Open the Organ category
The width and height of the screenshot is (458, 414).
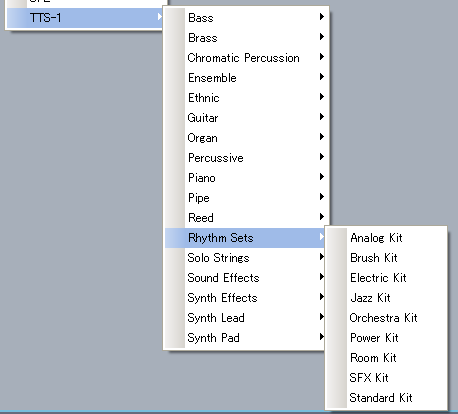[246, 138]
